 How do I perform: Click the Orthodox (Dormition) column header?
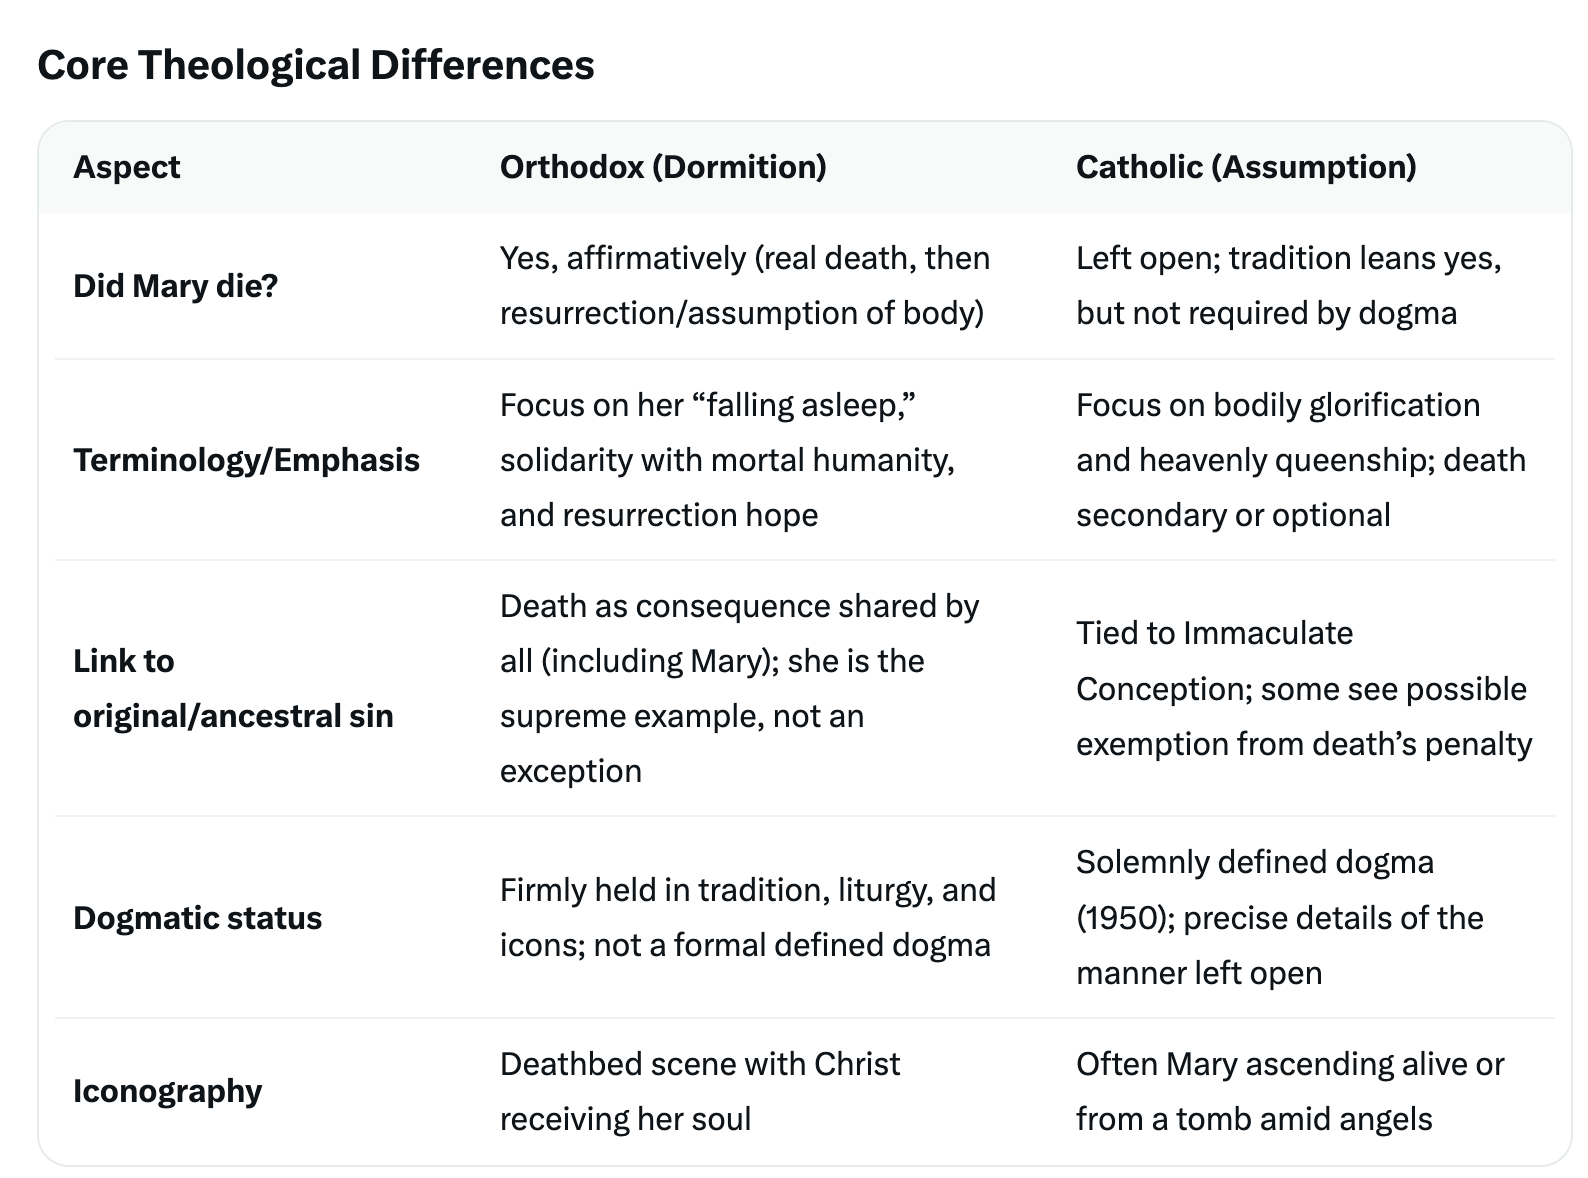663,167
